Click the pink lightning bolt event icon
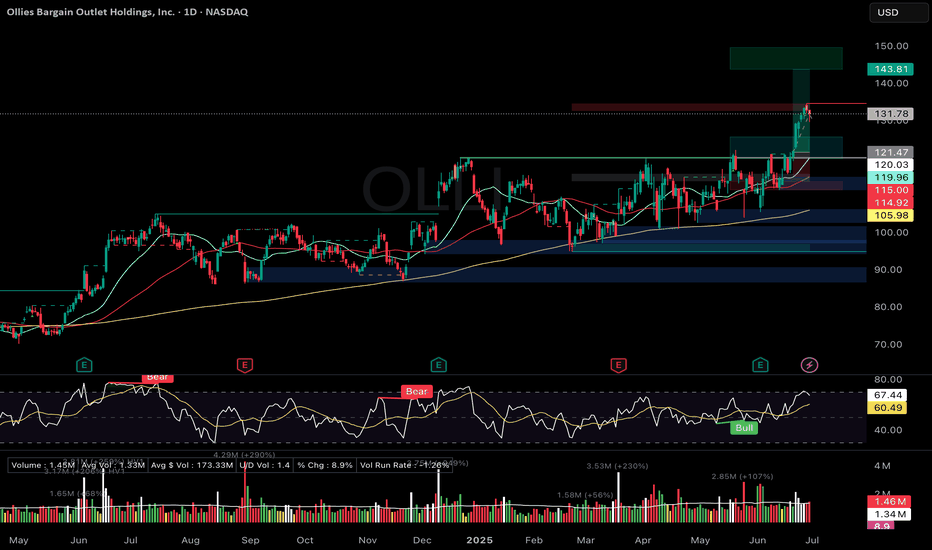932x550 pixels. [809, 365]
